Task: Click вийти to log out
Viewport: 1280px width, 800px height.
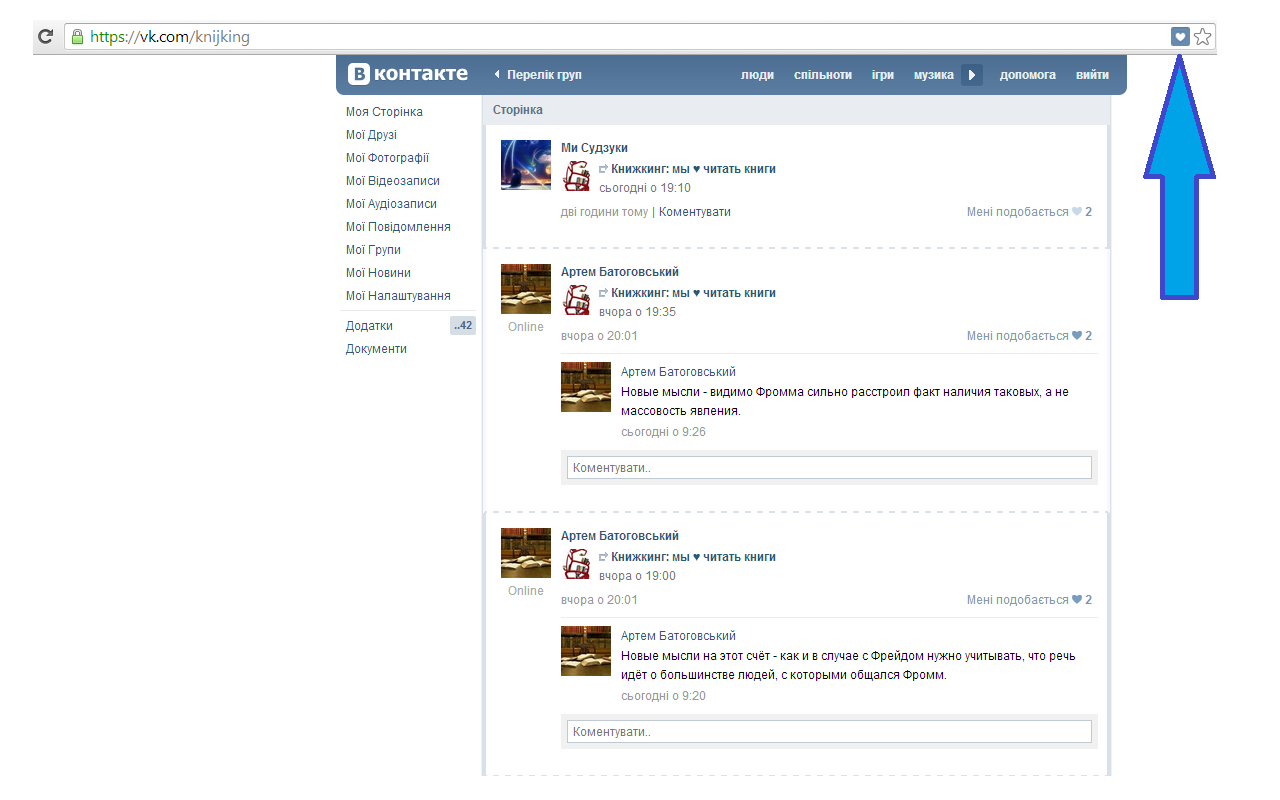Action: (1092, 74)
